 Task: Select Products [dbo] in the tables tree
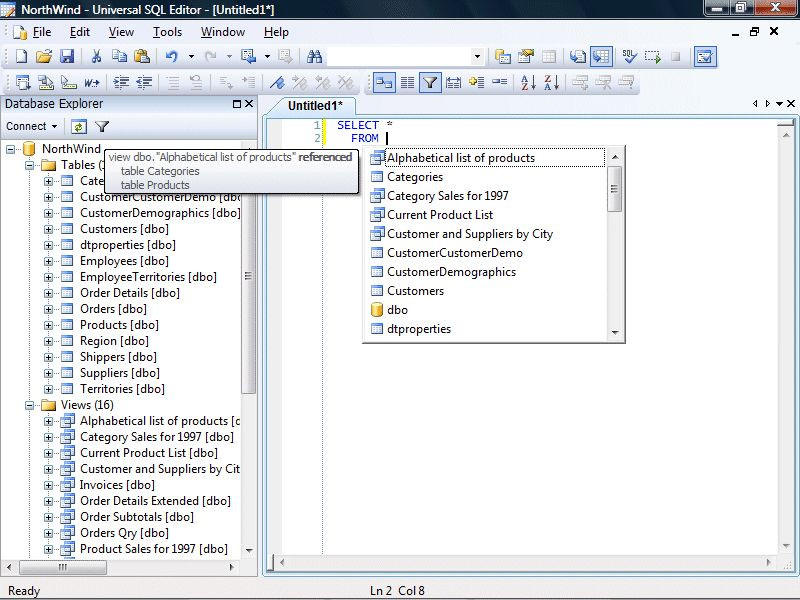(x=119, y=325)
